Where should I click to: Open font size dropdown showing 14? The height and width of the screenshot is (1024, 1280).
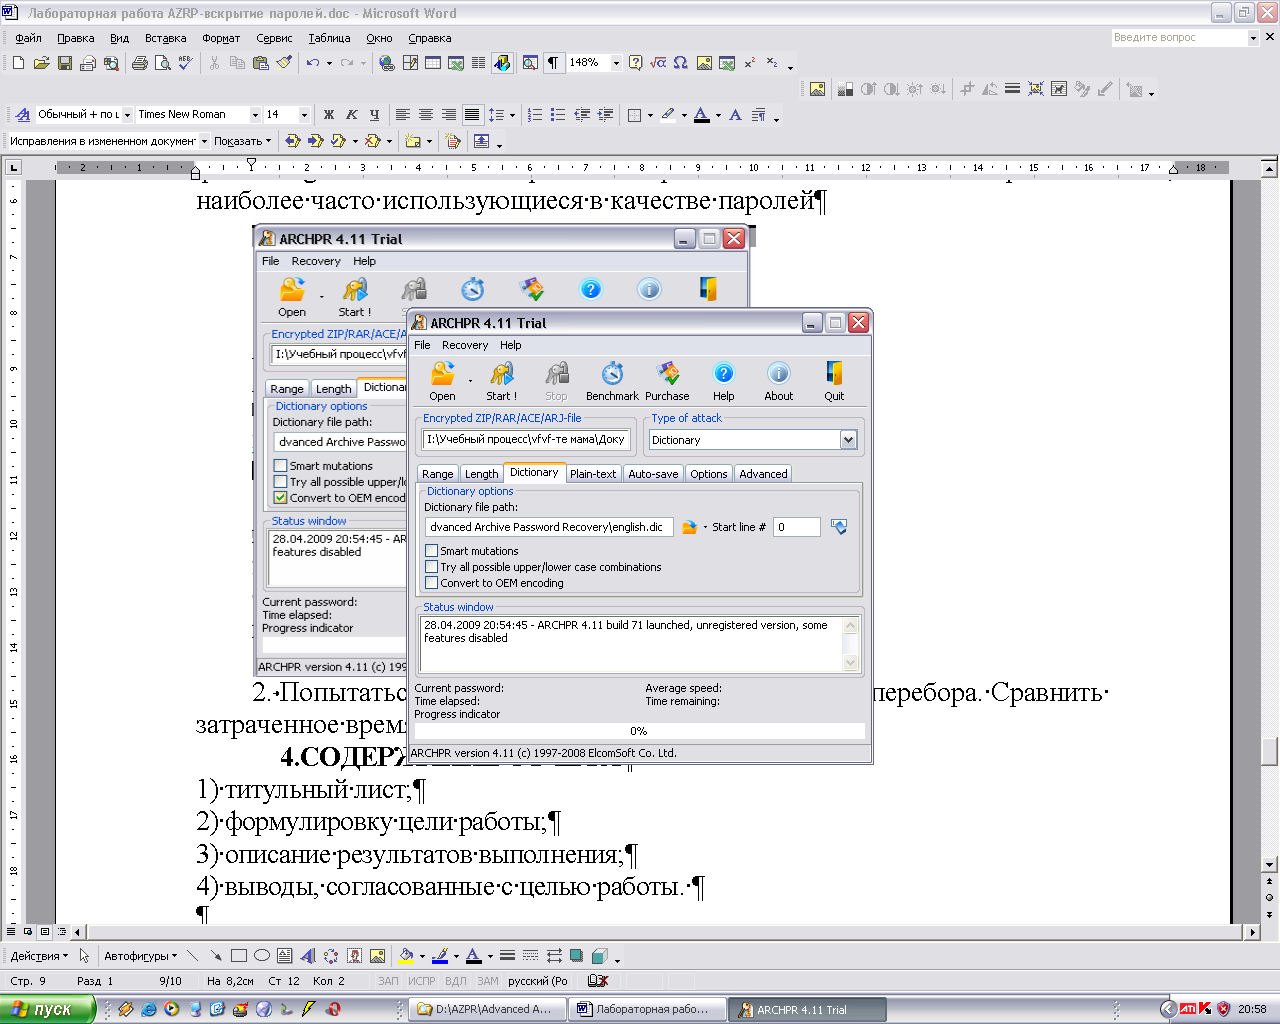(x=304, y=115)
